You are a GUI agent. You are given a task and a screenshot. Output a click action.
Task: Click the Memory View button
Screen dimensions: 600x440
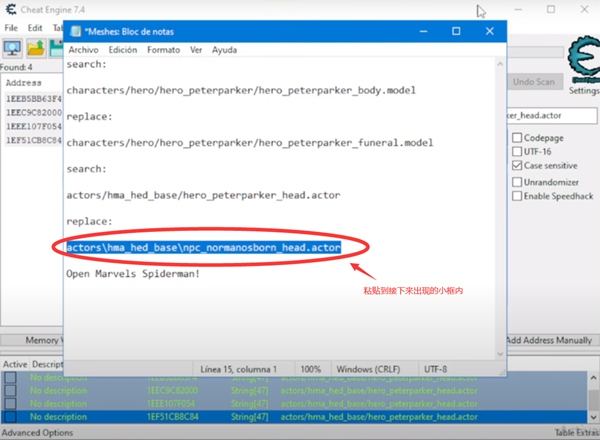pos(32,340)
